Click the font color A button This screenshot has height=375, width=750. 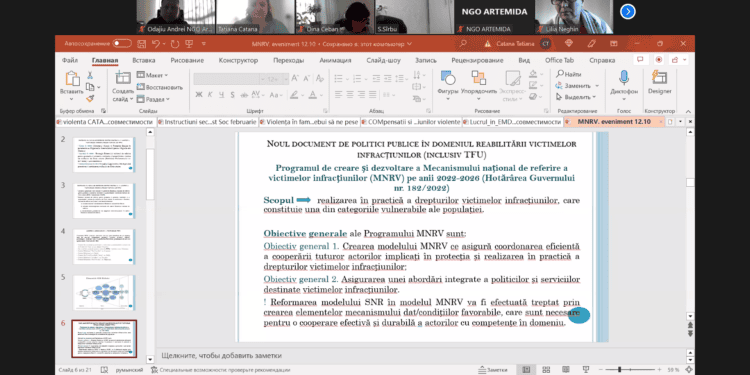[312, 95]
